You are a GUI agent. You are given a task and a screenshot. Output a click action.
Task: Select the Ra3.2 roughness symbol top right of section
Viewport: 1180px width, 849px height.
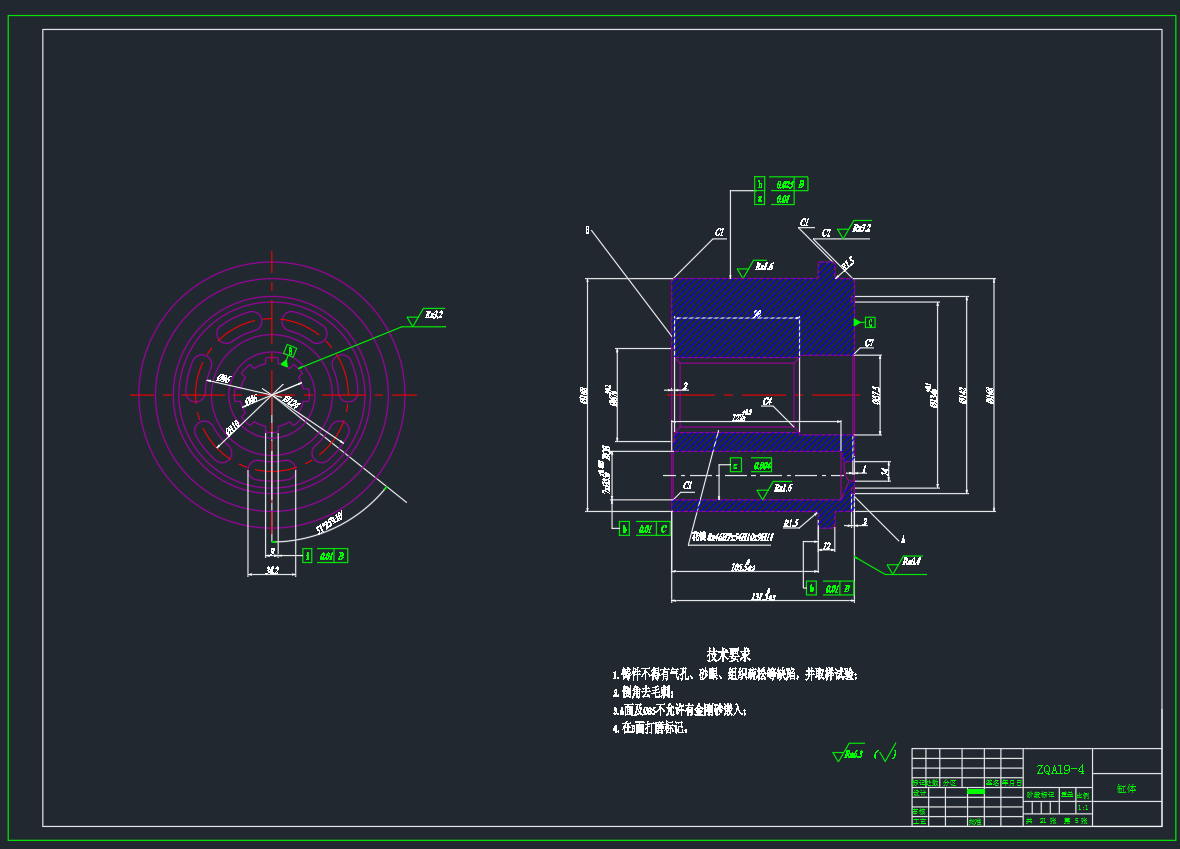854,230
